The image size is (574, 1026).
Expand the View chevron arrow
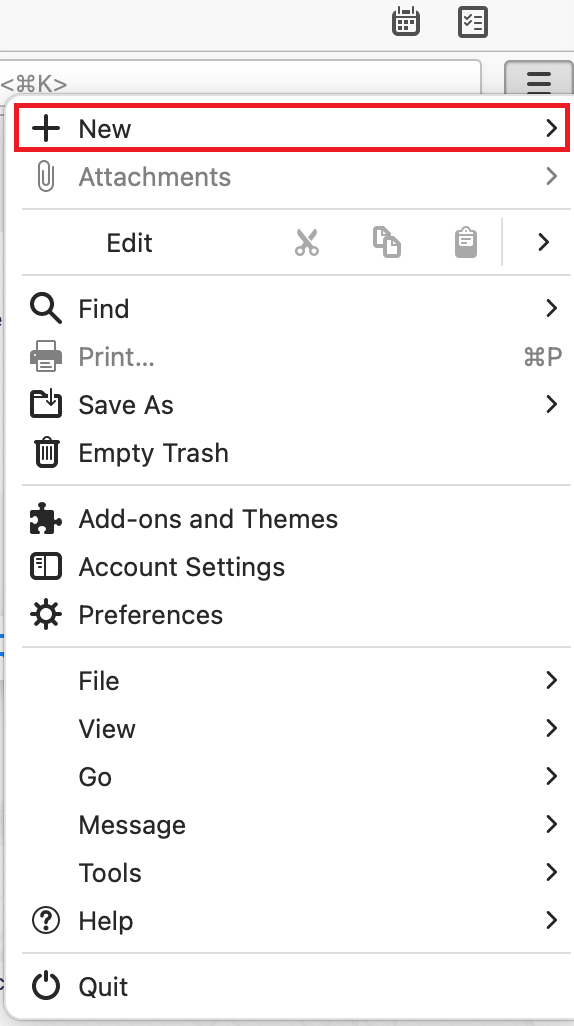(551, 728)
